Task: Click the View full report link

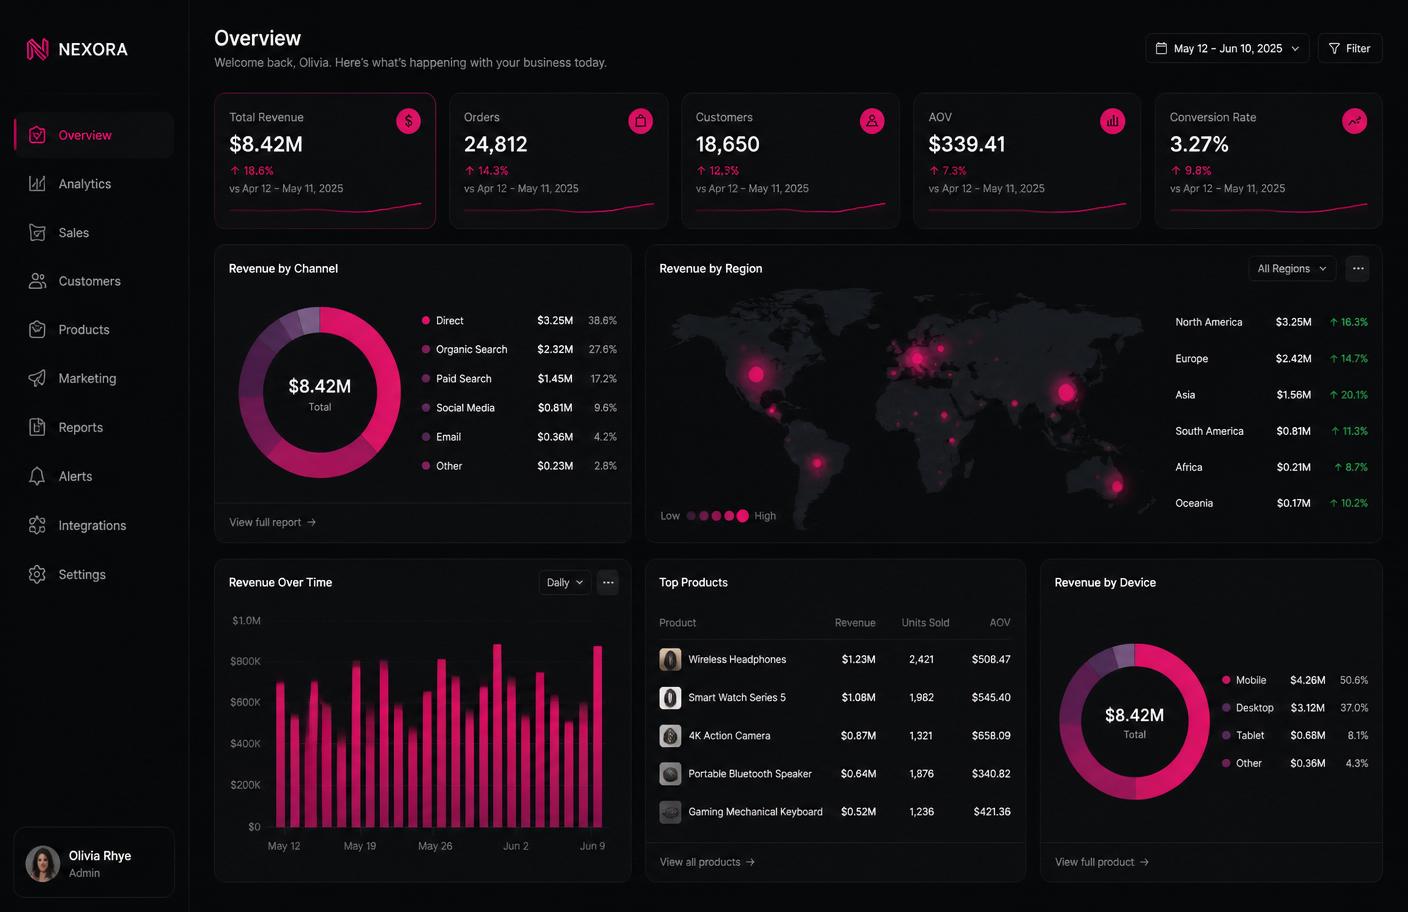Action: point(272,522)
